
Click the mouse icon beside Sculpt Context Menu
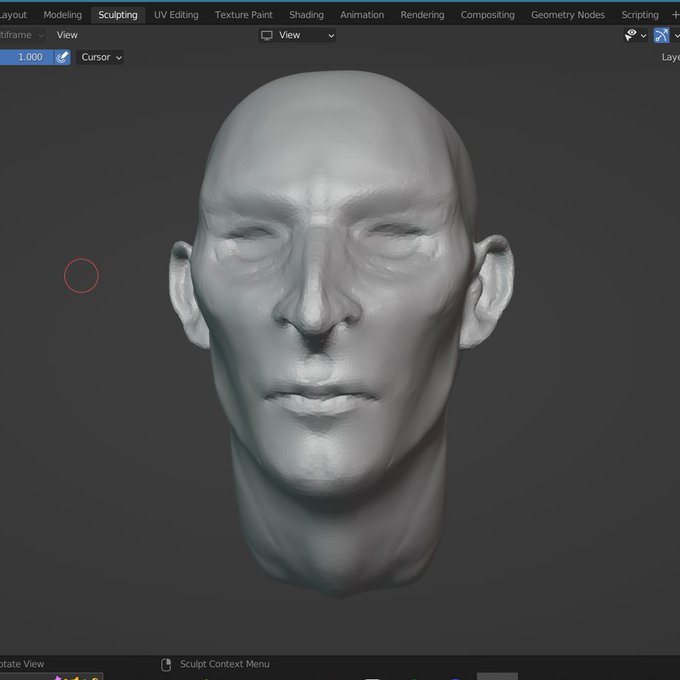coord(166,664)
